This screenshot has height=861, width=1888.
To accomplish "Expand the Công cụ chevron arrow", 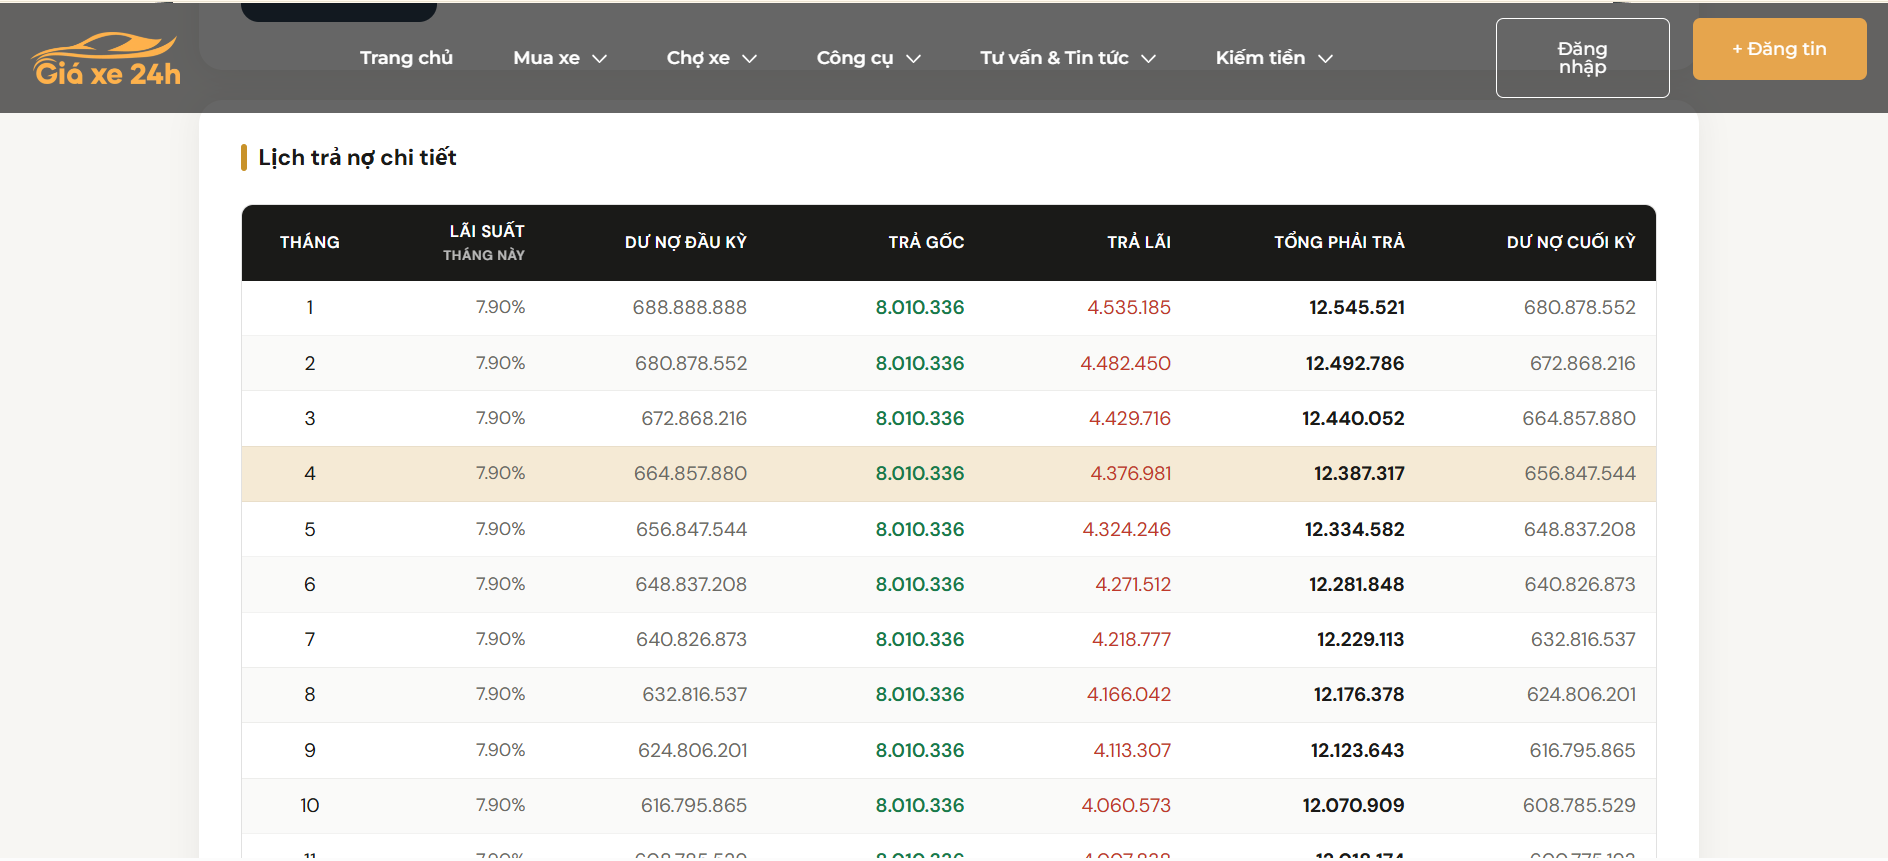I will coord(913,59).
